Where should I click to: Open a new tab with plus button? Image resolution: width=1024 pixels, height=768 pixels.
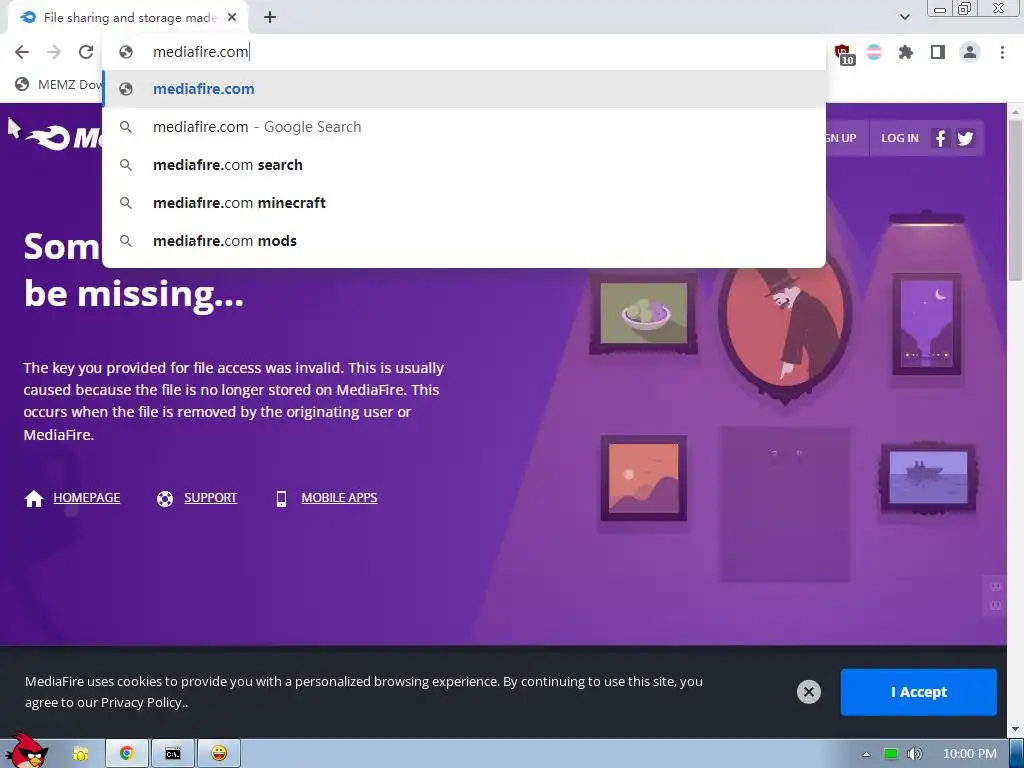[270, 18]
